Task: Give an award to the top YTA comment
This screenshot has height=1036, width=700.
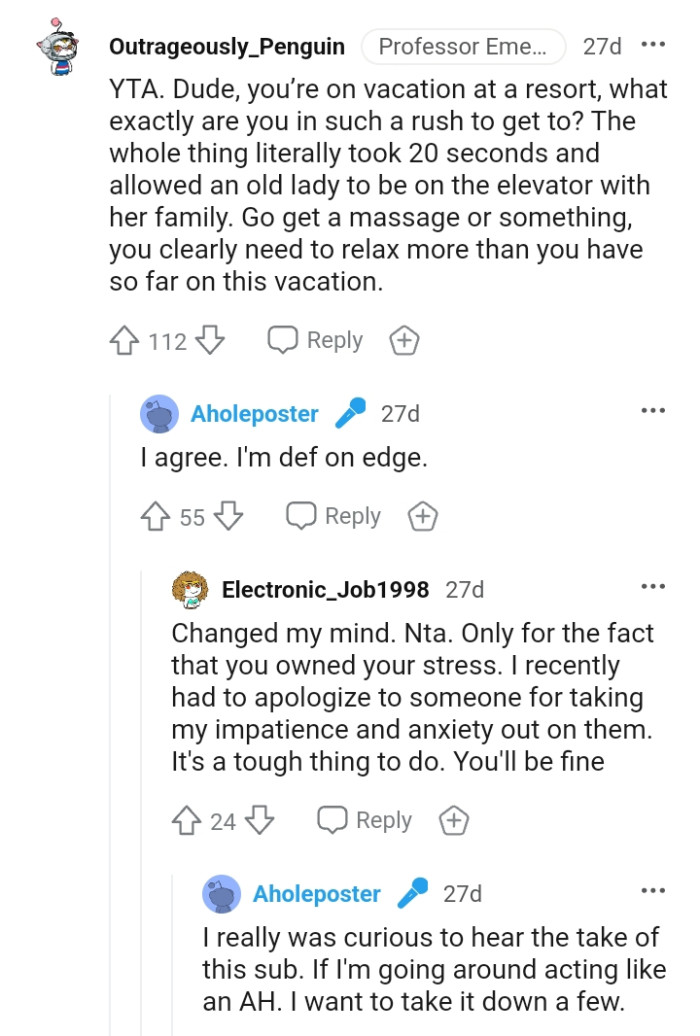Action: [404, 340]
